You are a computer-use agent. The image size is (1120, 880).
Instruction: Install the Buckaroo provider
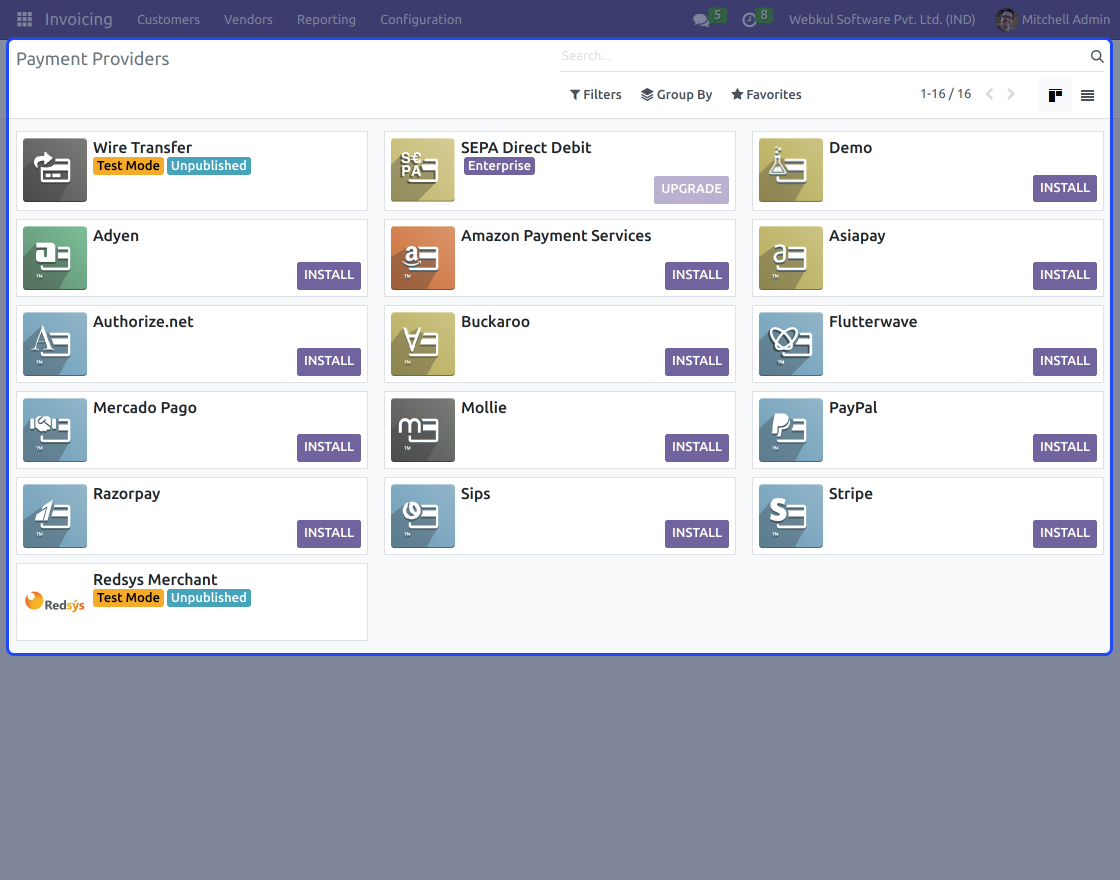coord(696,361)
